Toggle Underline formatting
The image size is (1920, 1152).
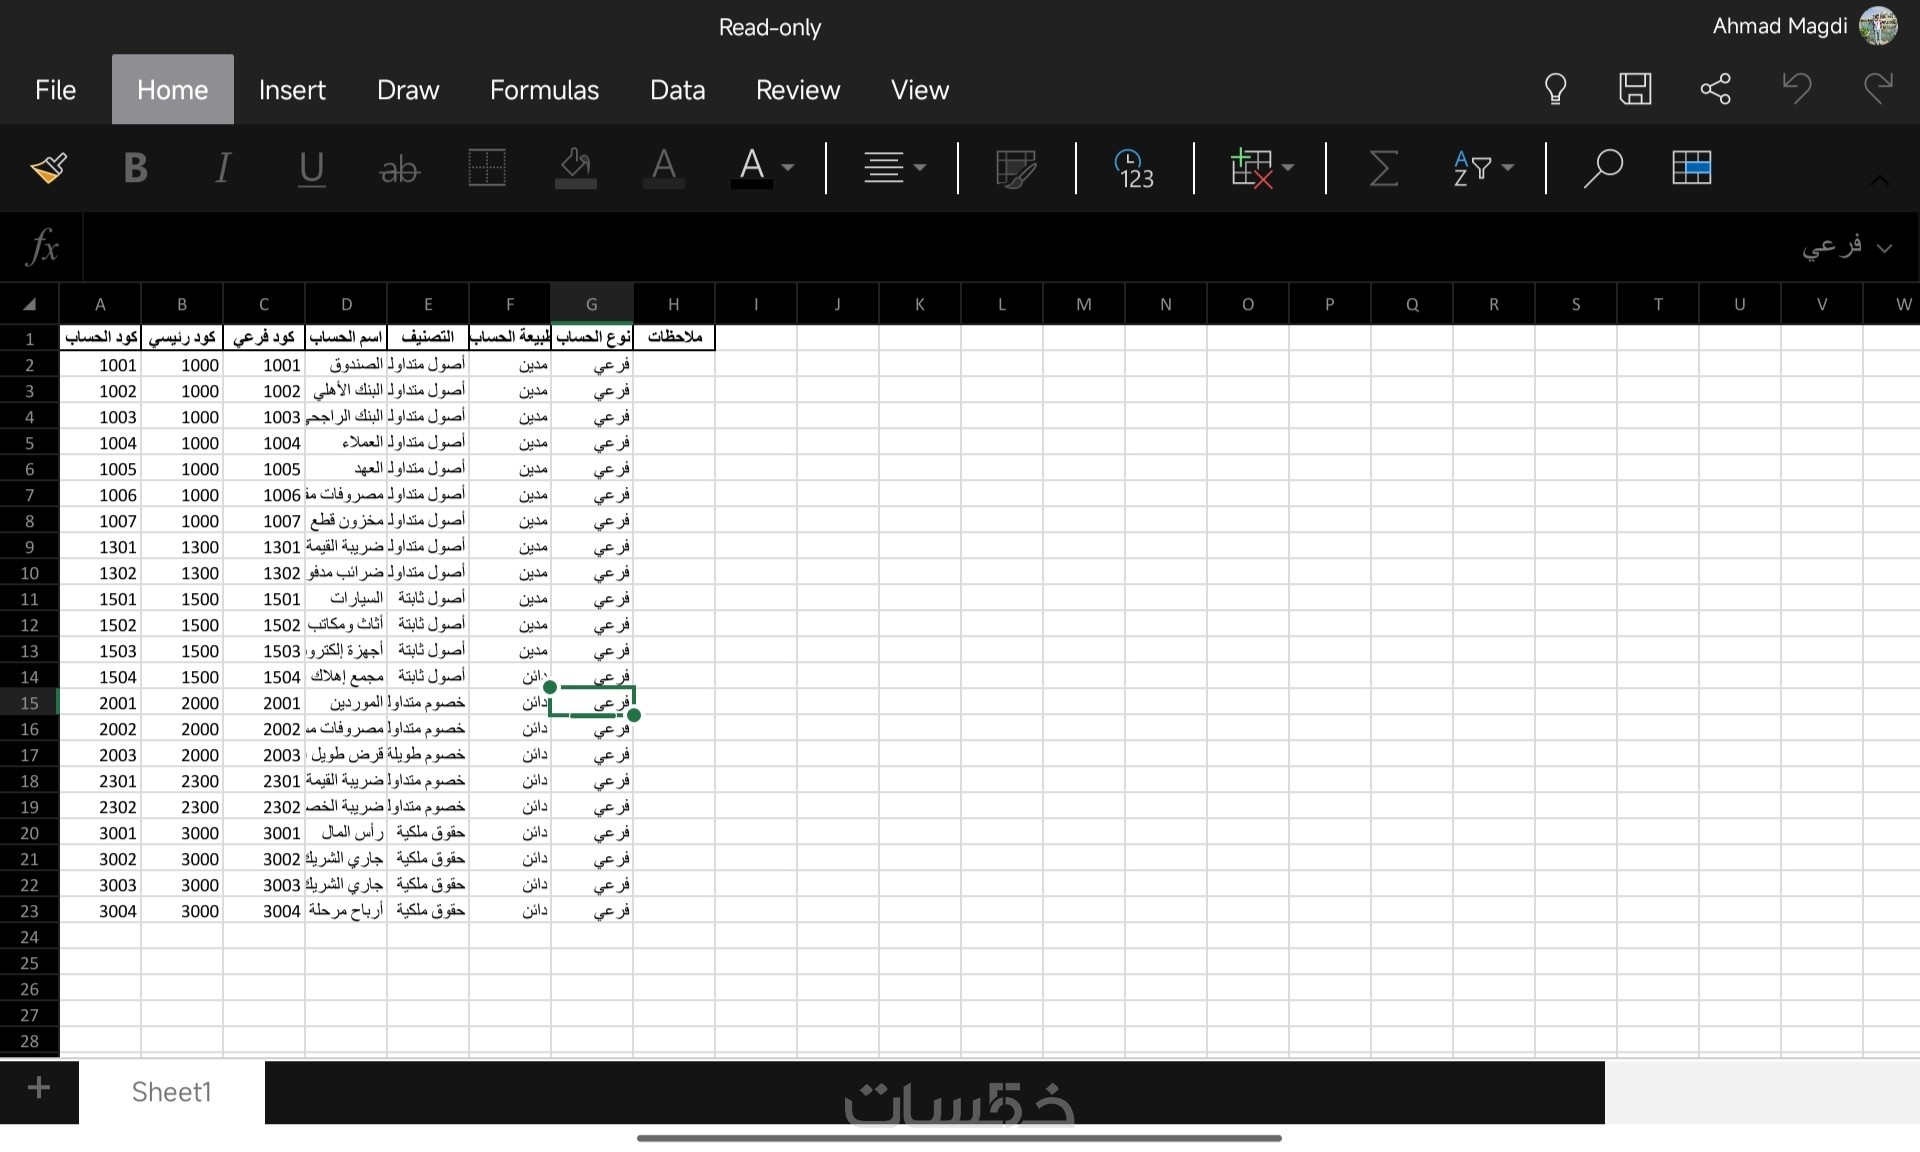click(x=311, y=168)
